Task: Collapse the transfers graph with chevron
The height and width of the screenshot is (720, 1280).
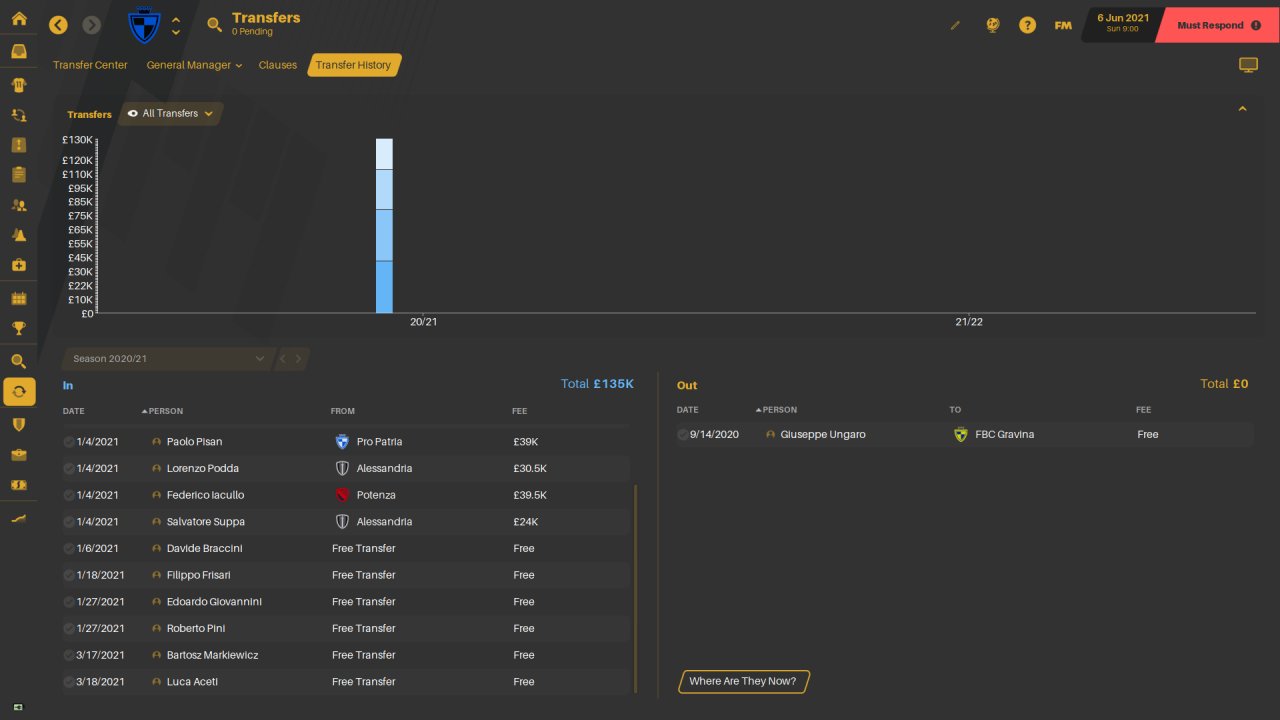Action: click(1242, 109)
